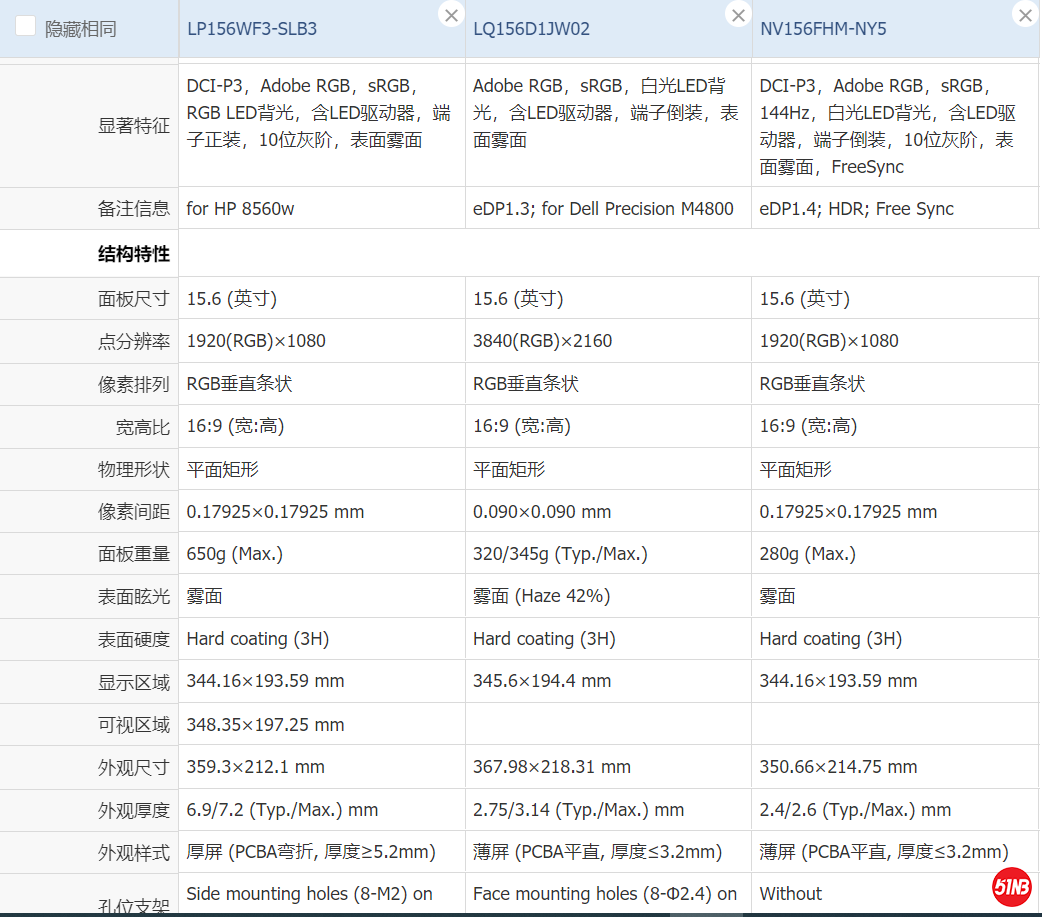The image size is (1042, 917).
Task: Open the LQ156D1JW02 model link
Action: coord(531,29)
